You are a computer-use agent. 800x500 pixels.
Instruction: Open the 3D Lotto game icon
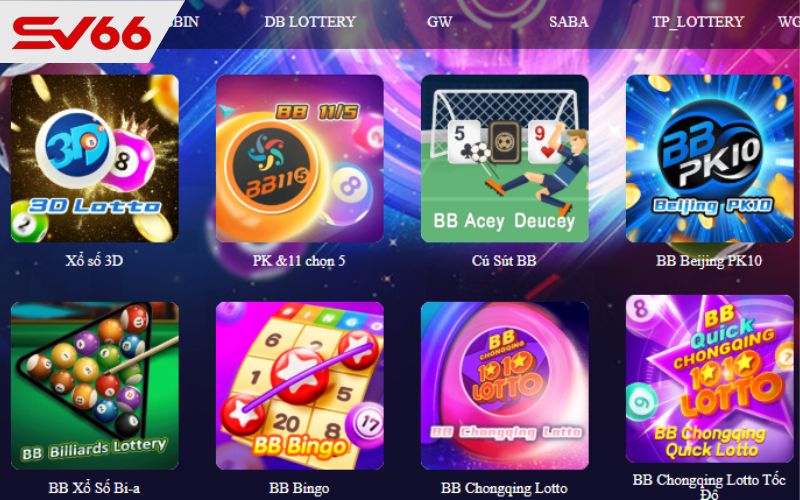pos(95,158)
